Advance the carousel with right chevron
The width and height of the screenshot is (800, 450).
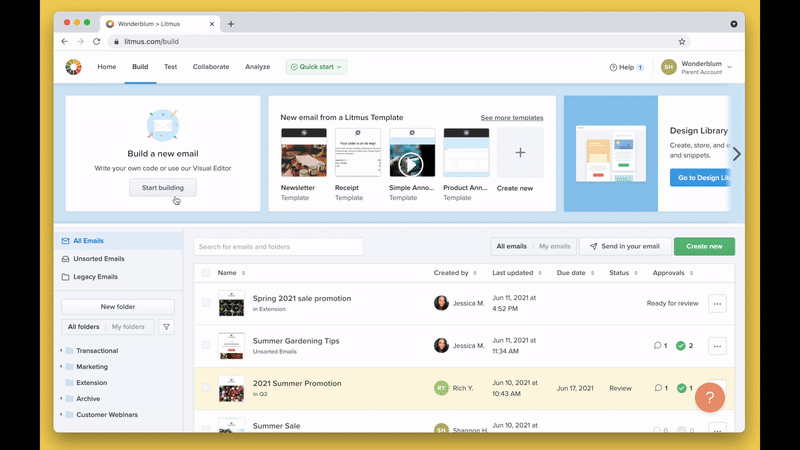coord(736,154)
